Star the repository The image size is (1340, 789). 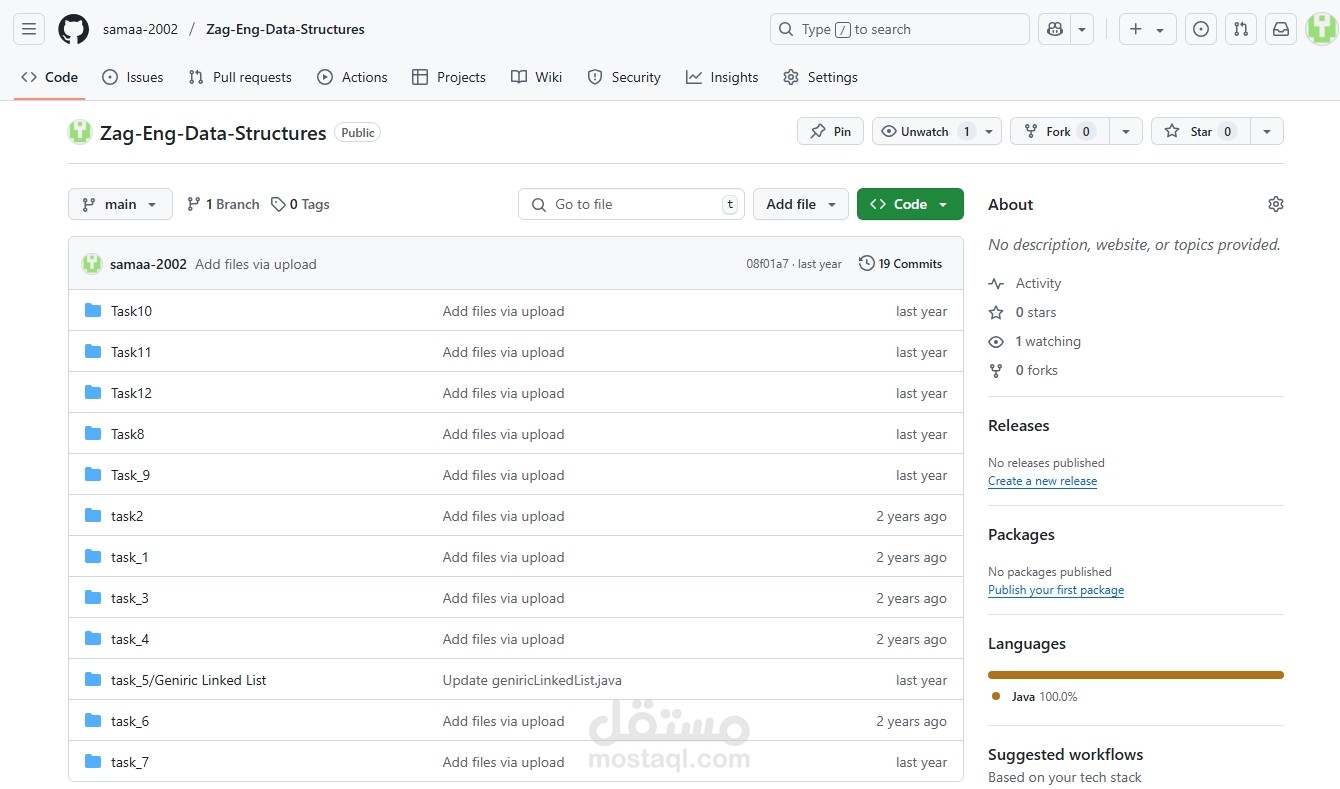[x=1201, y=131]
